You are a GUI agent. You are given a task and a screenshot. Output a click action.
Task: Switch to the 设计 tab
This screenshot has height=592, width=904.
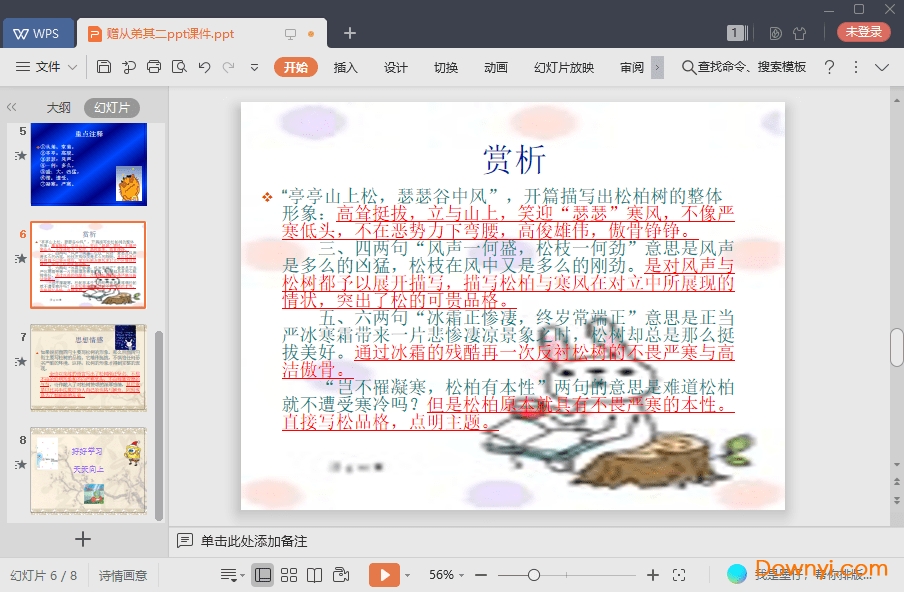(x=396, y=67)
